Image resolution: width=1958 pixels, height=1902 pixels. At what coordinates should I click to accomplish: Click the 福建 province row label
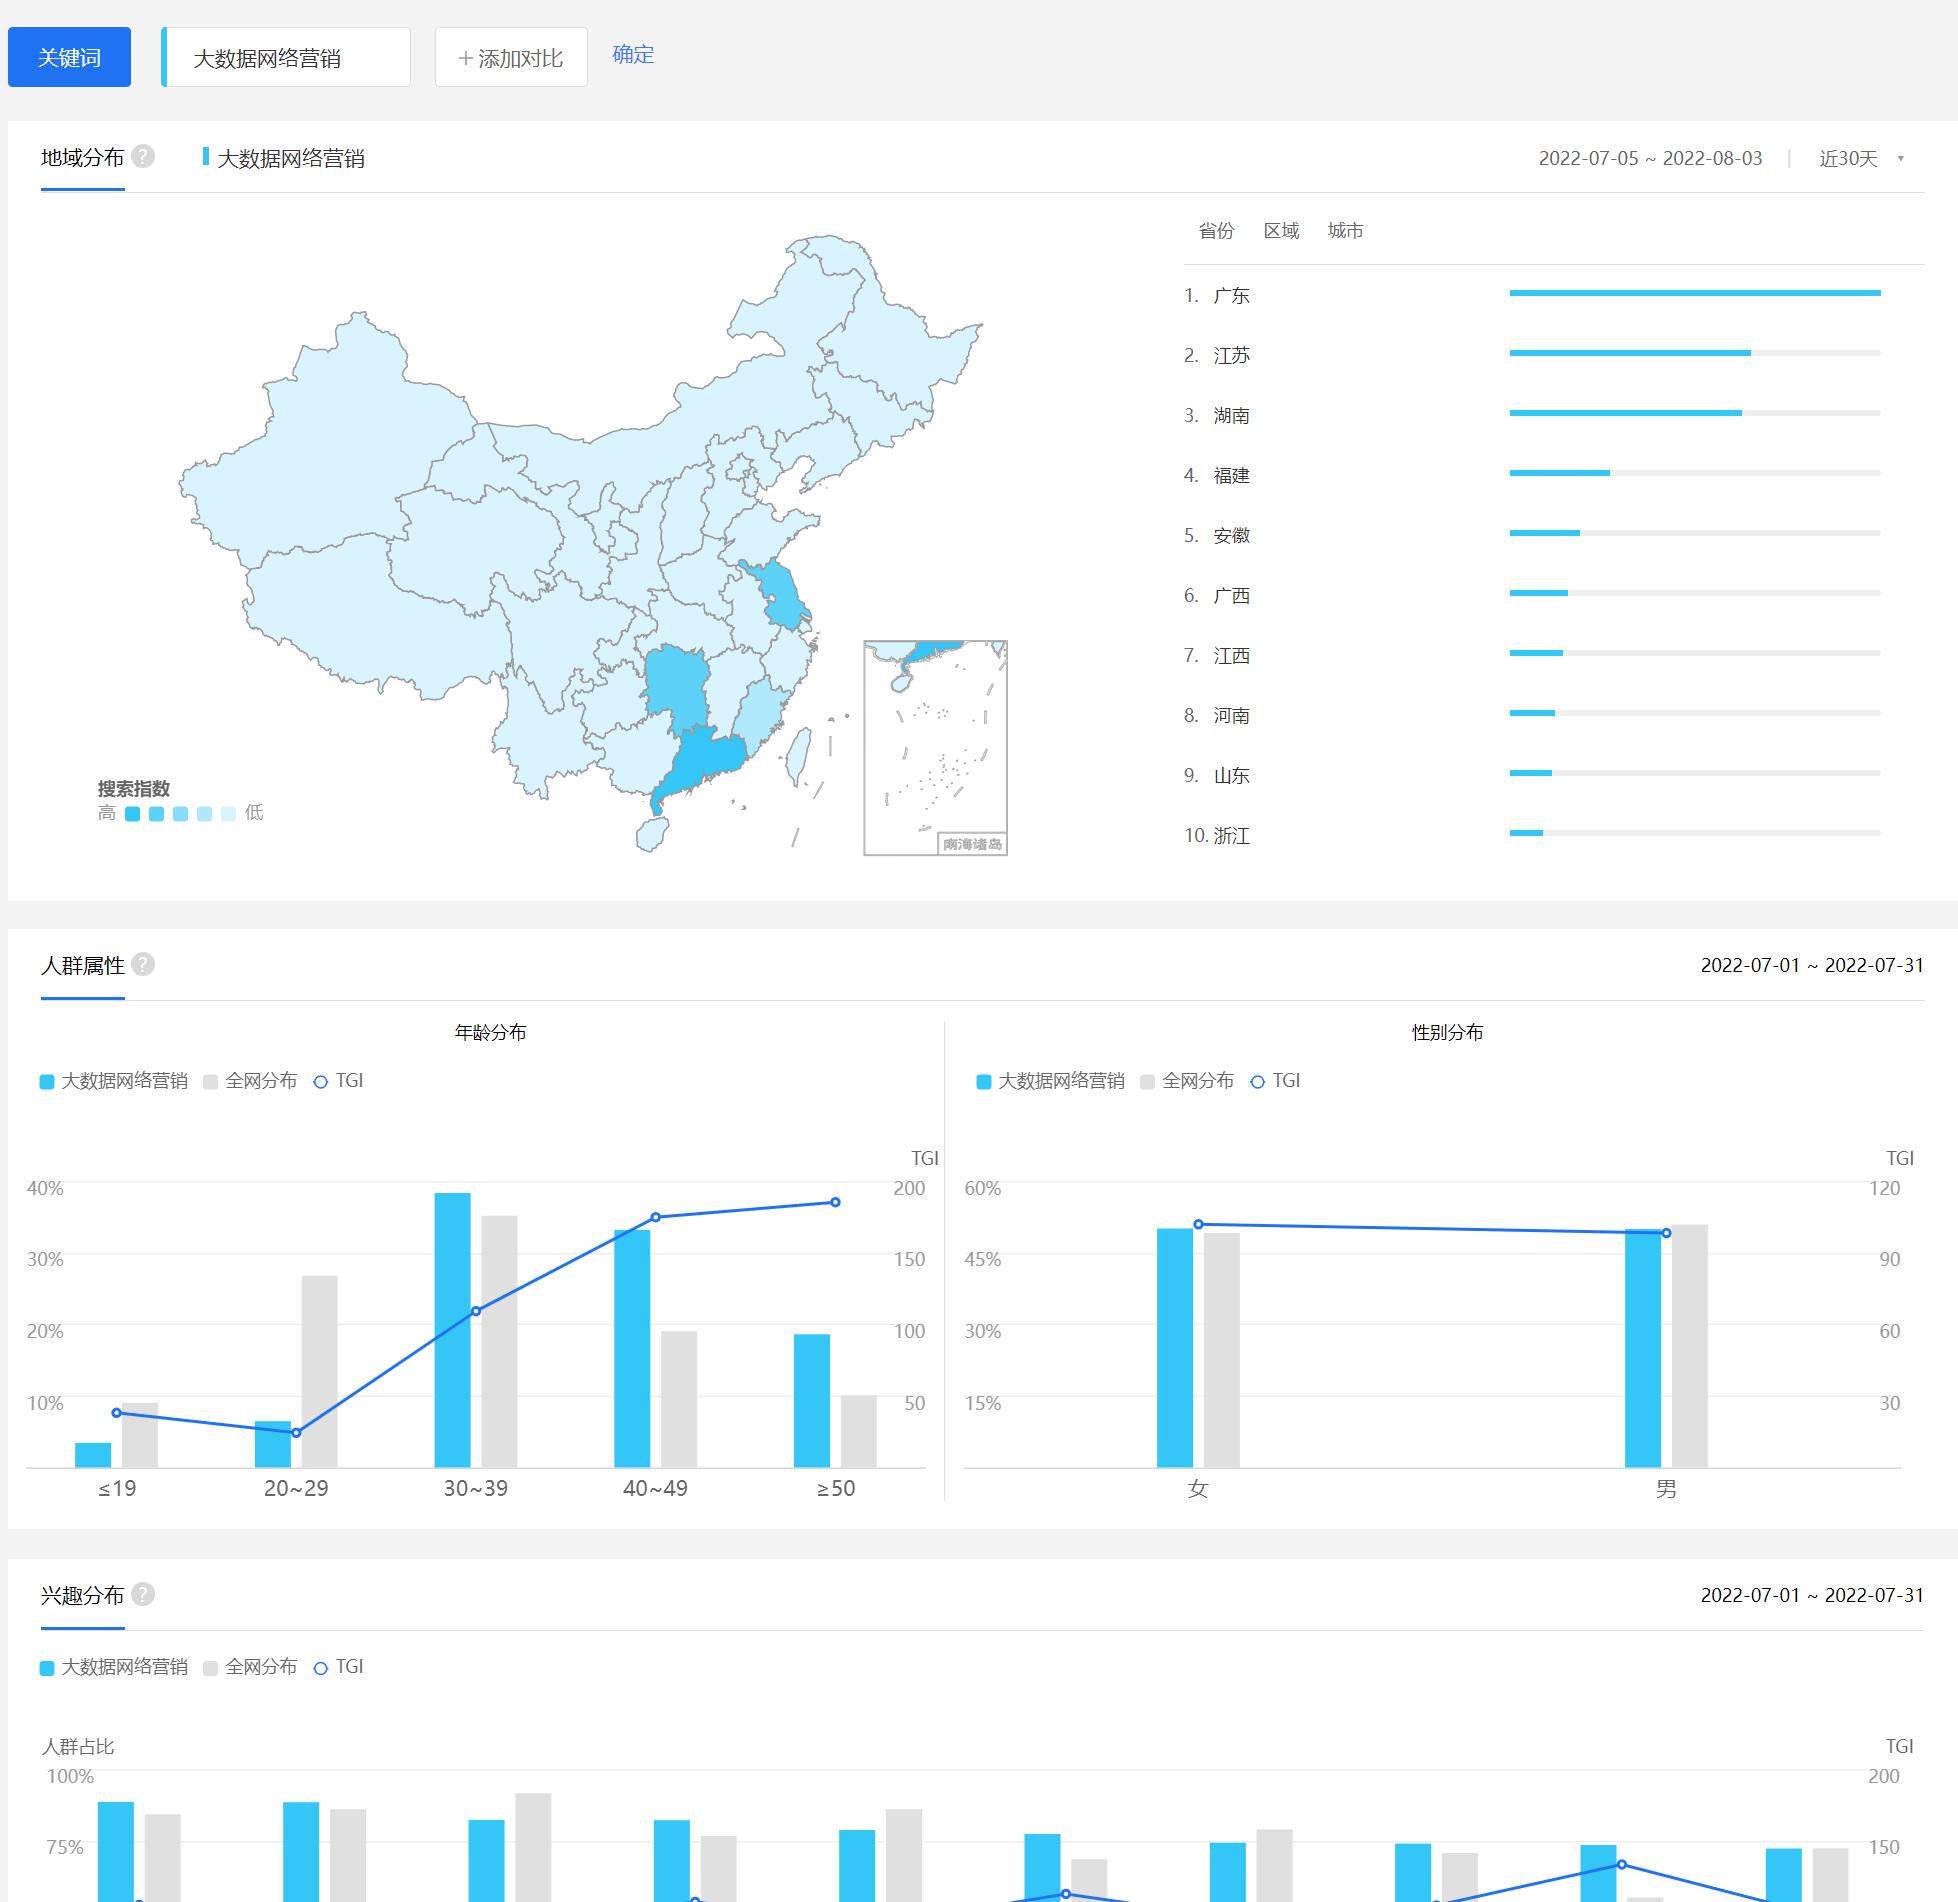pos(1231,476)
